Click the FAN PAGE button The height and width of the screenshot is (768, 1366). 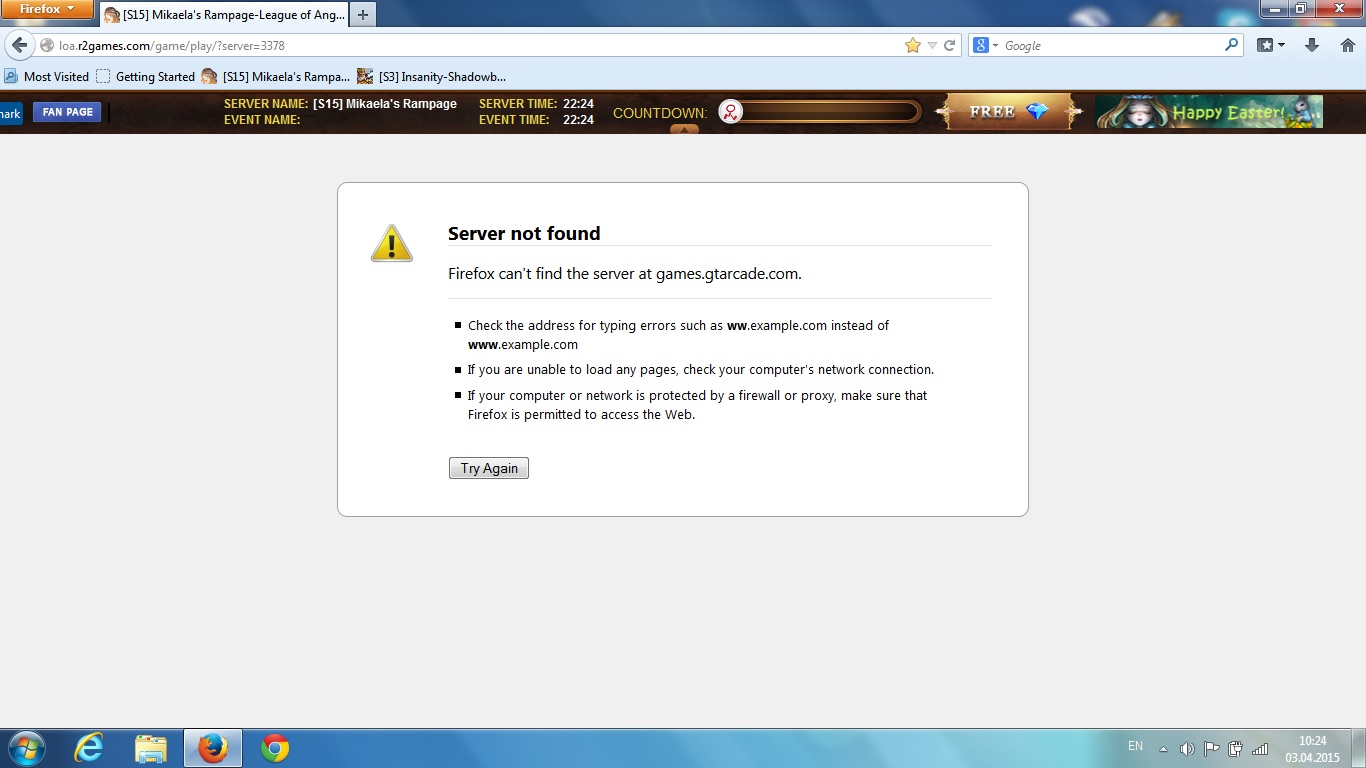pos(67,112)
